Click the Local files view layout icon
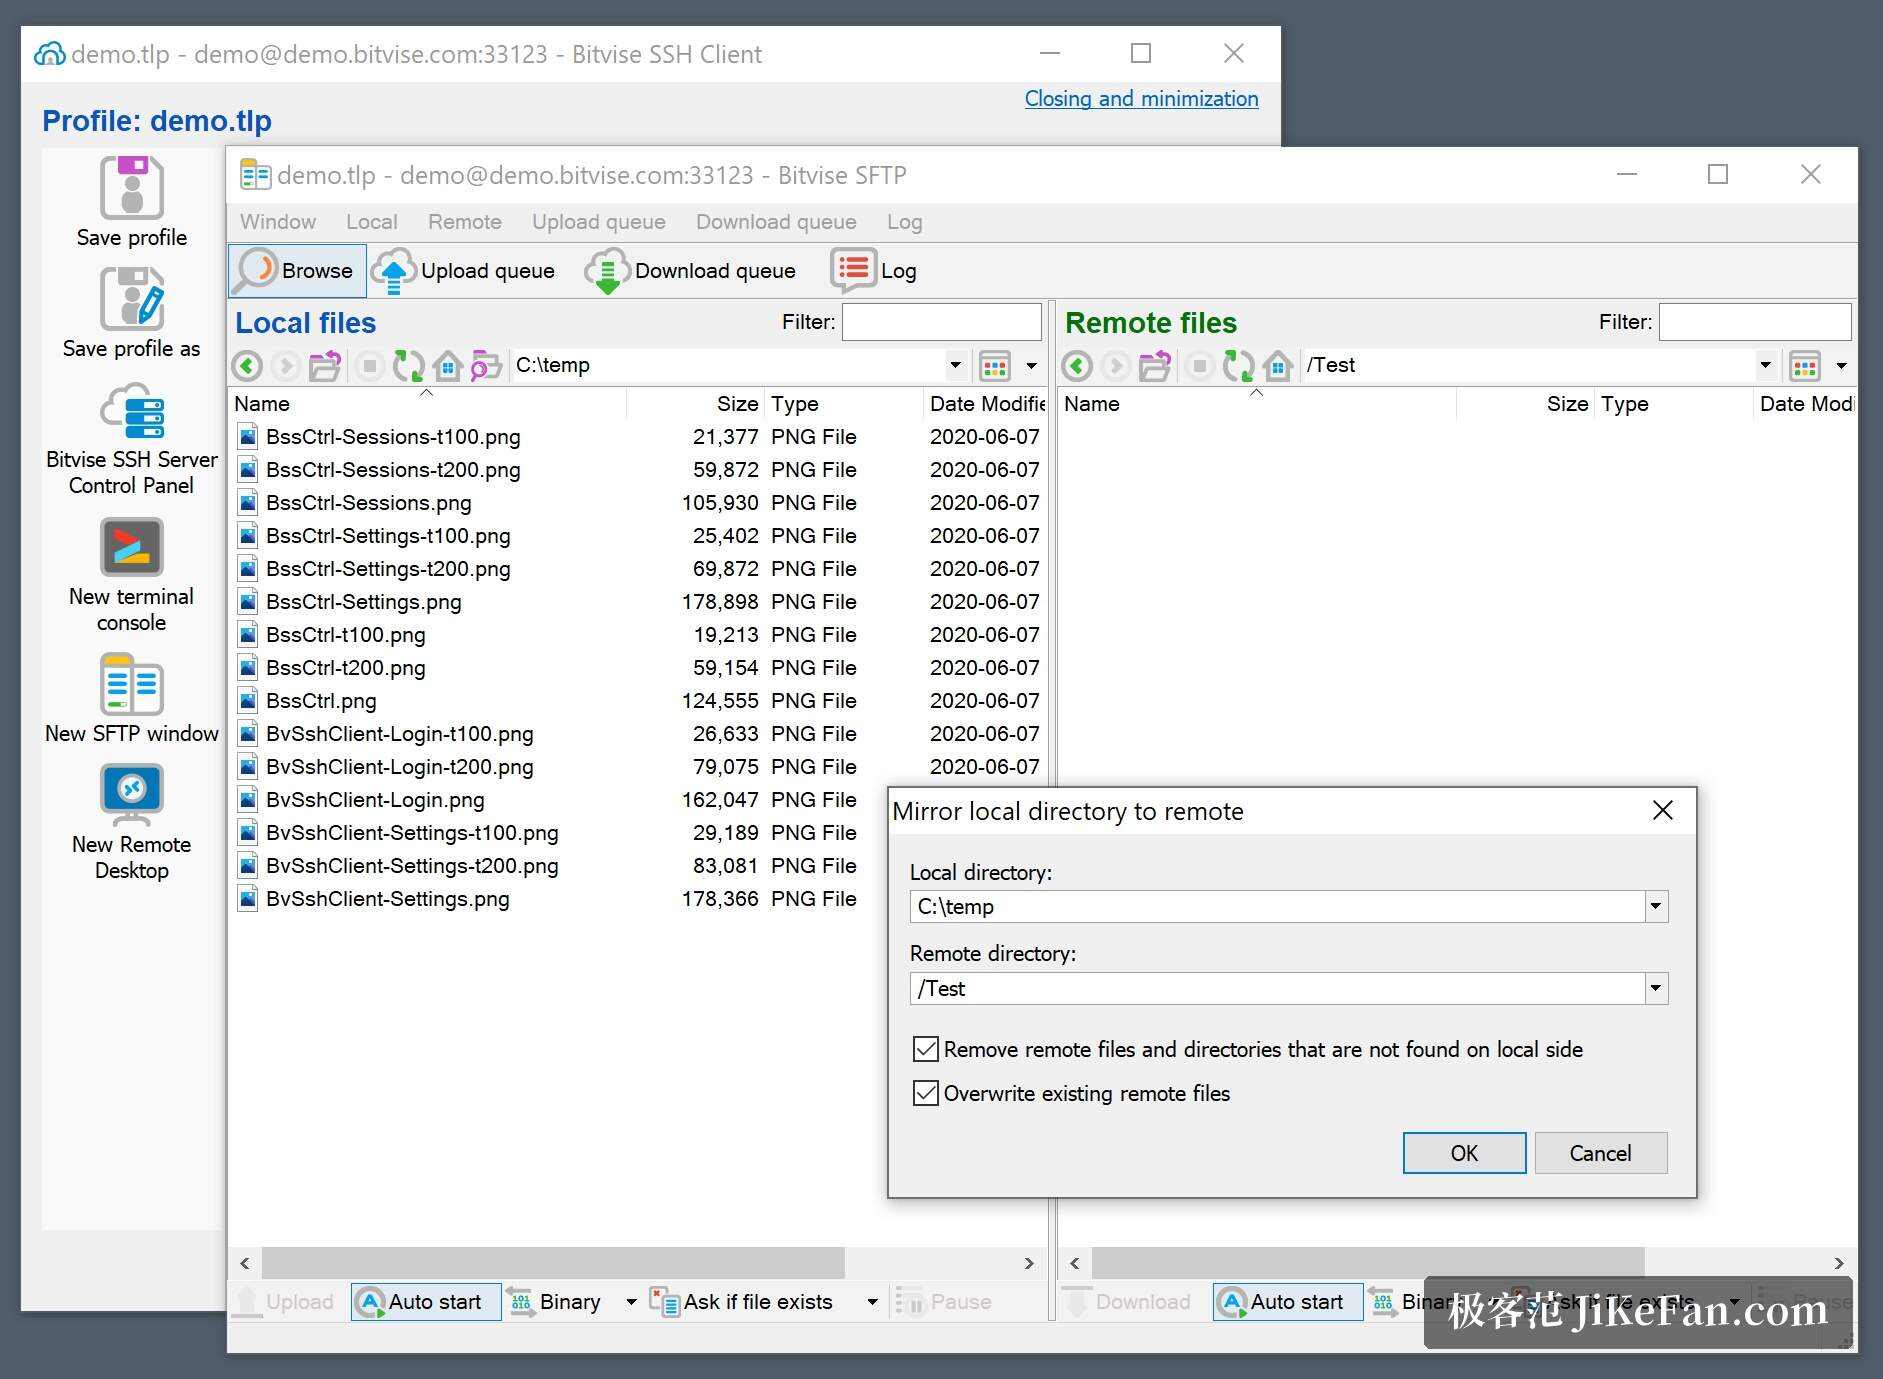 (x=995, y=366)
